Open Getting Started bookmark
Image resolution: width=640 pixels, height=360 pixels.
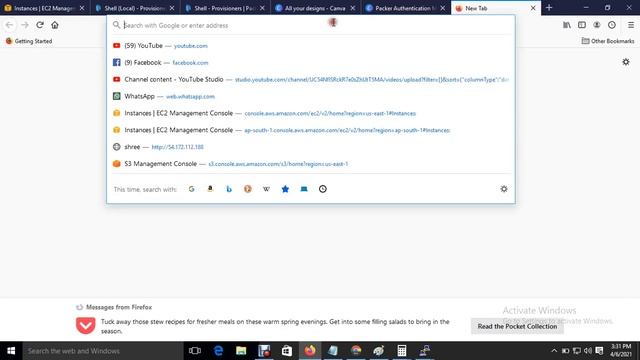[29, 41]
